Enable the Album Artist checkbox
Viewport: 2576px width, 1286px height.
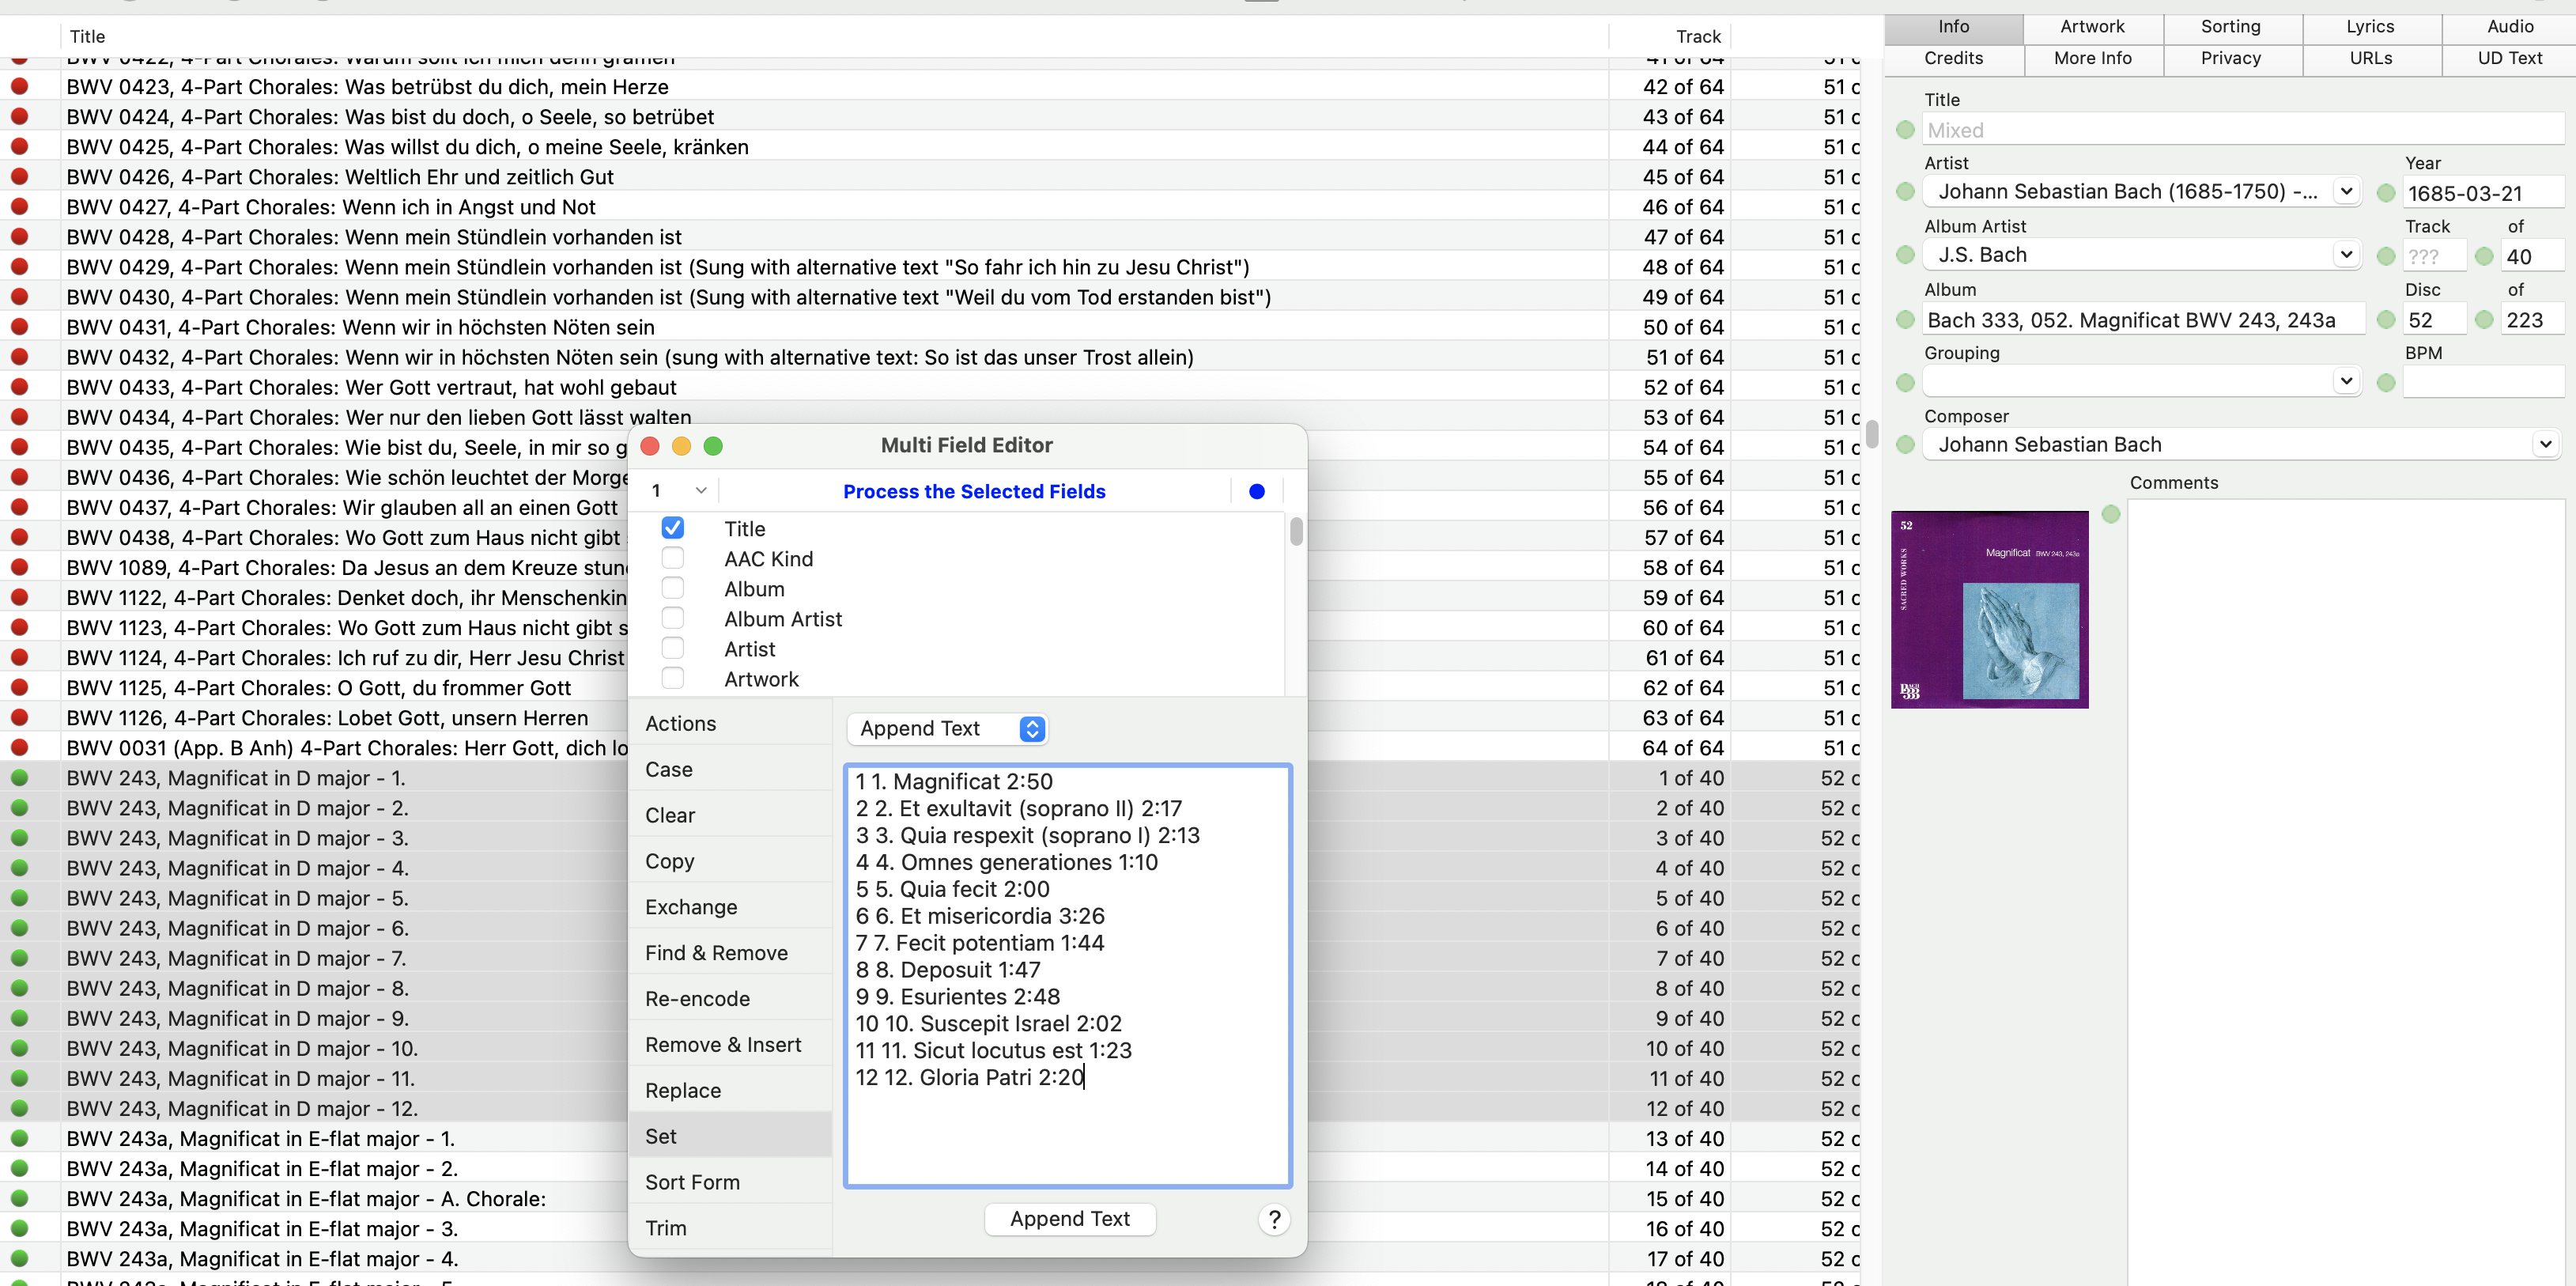(x=673, y=619)
